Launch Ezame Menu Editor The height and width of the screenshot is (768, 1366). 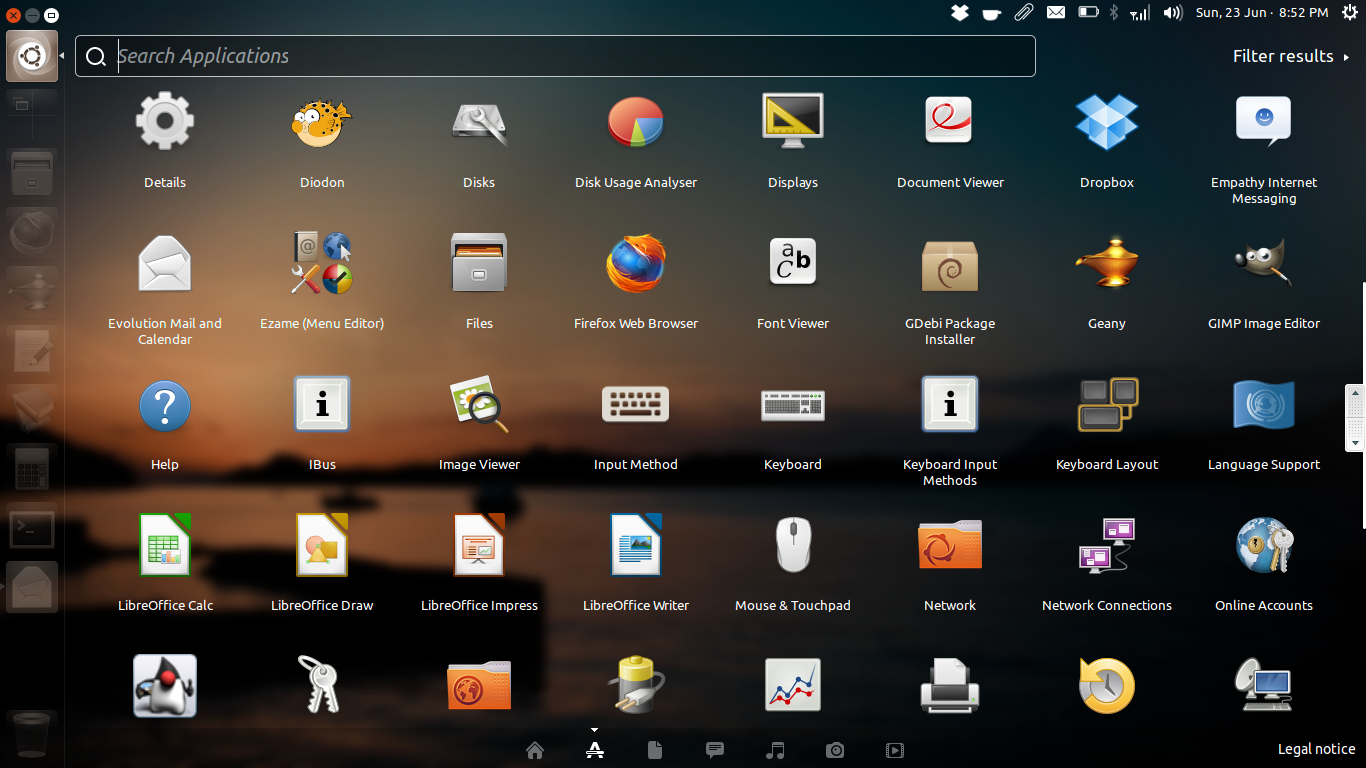pos(322,263)
